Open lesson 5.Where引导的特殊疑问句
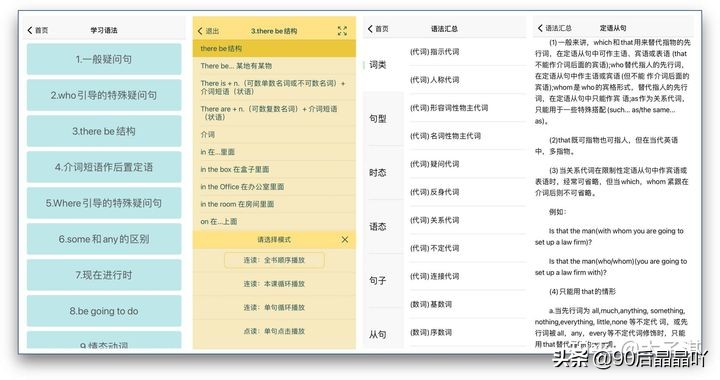720x380 pixels. 104,203
